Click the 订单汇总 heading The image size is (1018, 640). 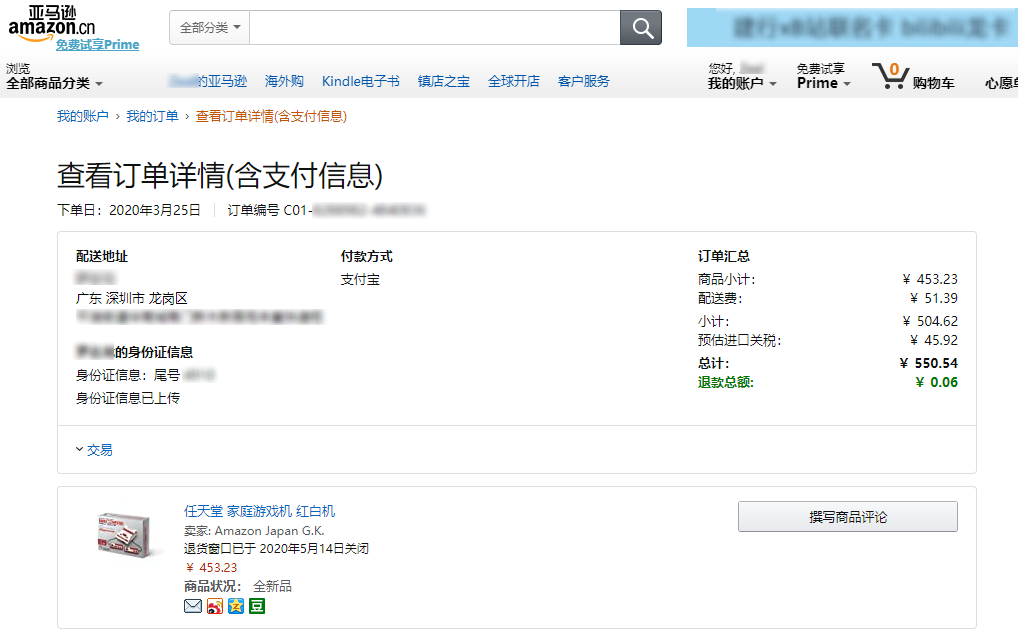pyautogui.click(x=724, y=256)
